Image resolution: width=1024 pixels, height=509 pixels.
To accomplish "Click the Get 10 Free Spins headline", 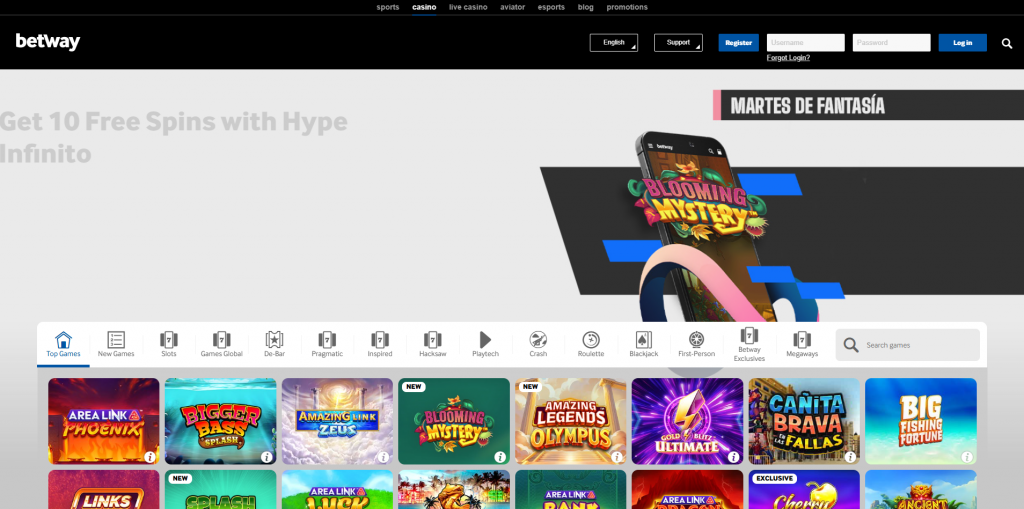I will (x=174, y=138).
